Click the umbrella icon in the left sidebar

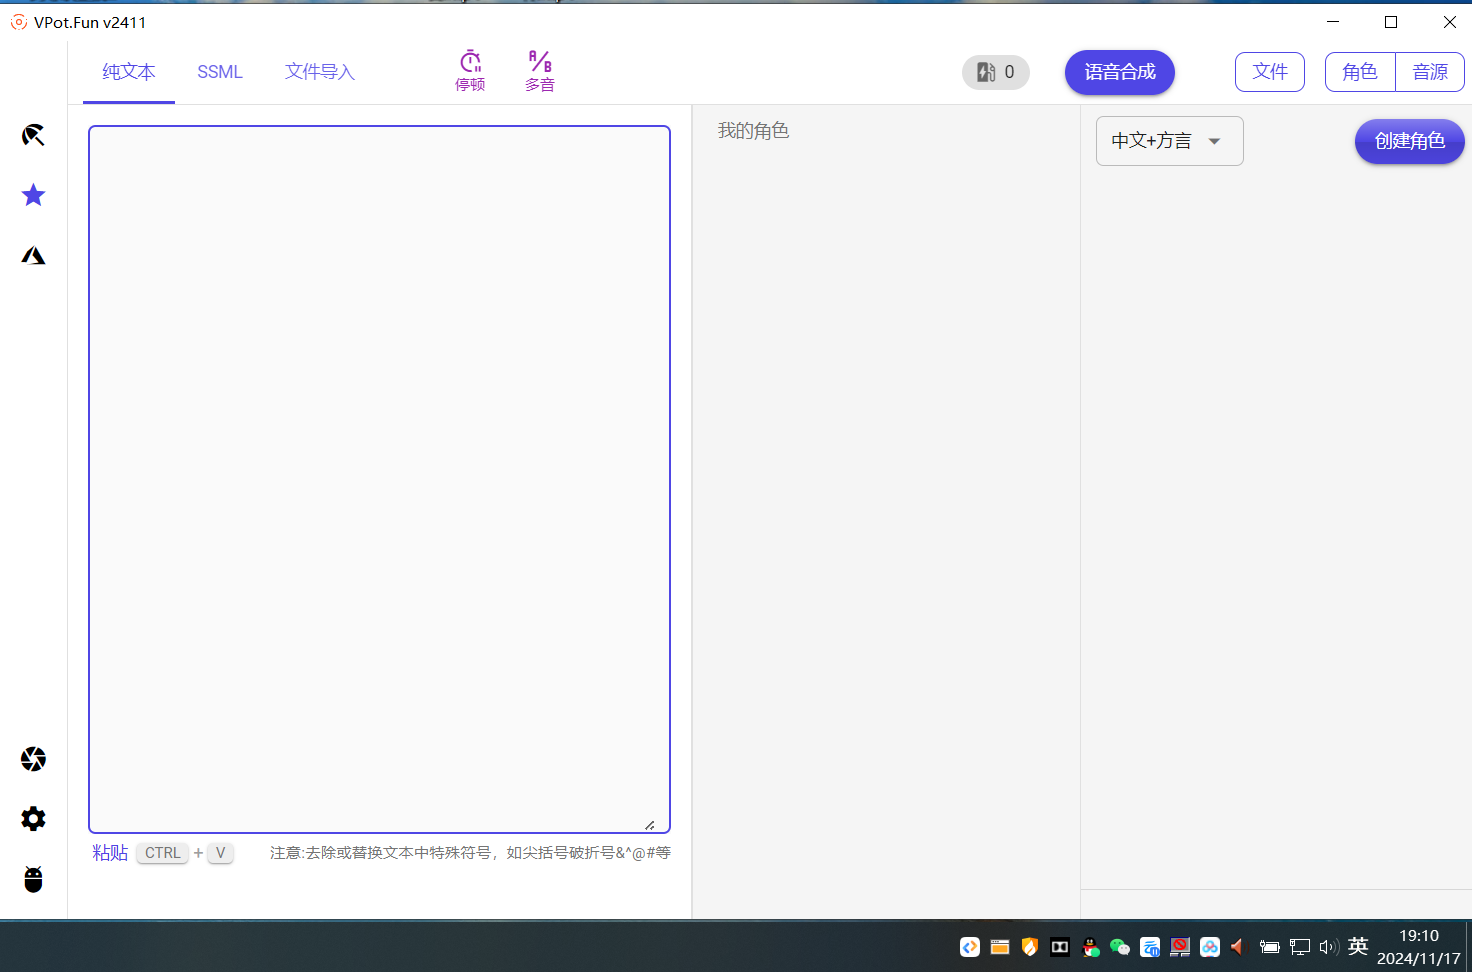[x=33, y=135]
